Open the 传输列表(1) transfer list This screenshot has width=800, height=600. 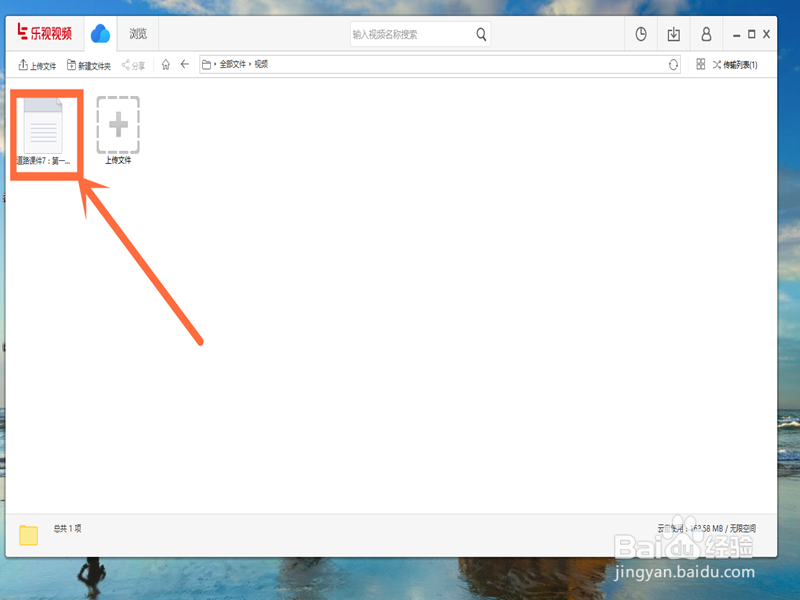(735, 65)
